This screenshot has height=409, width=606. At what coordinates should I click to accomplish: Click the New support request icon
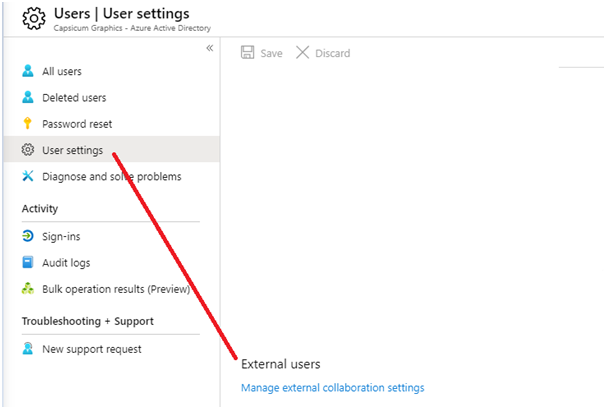(28, 349)
